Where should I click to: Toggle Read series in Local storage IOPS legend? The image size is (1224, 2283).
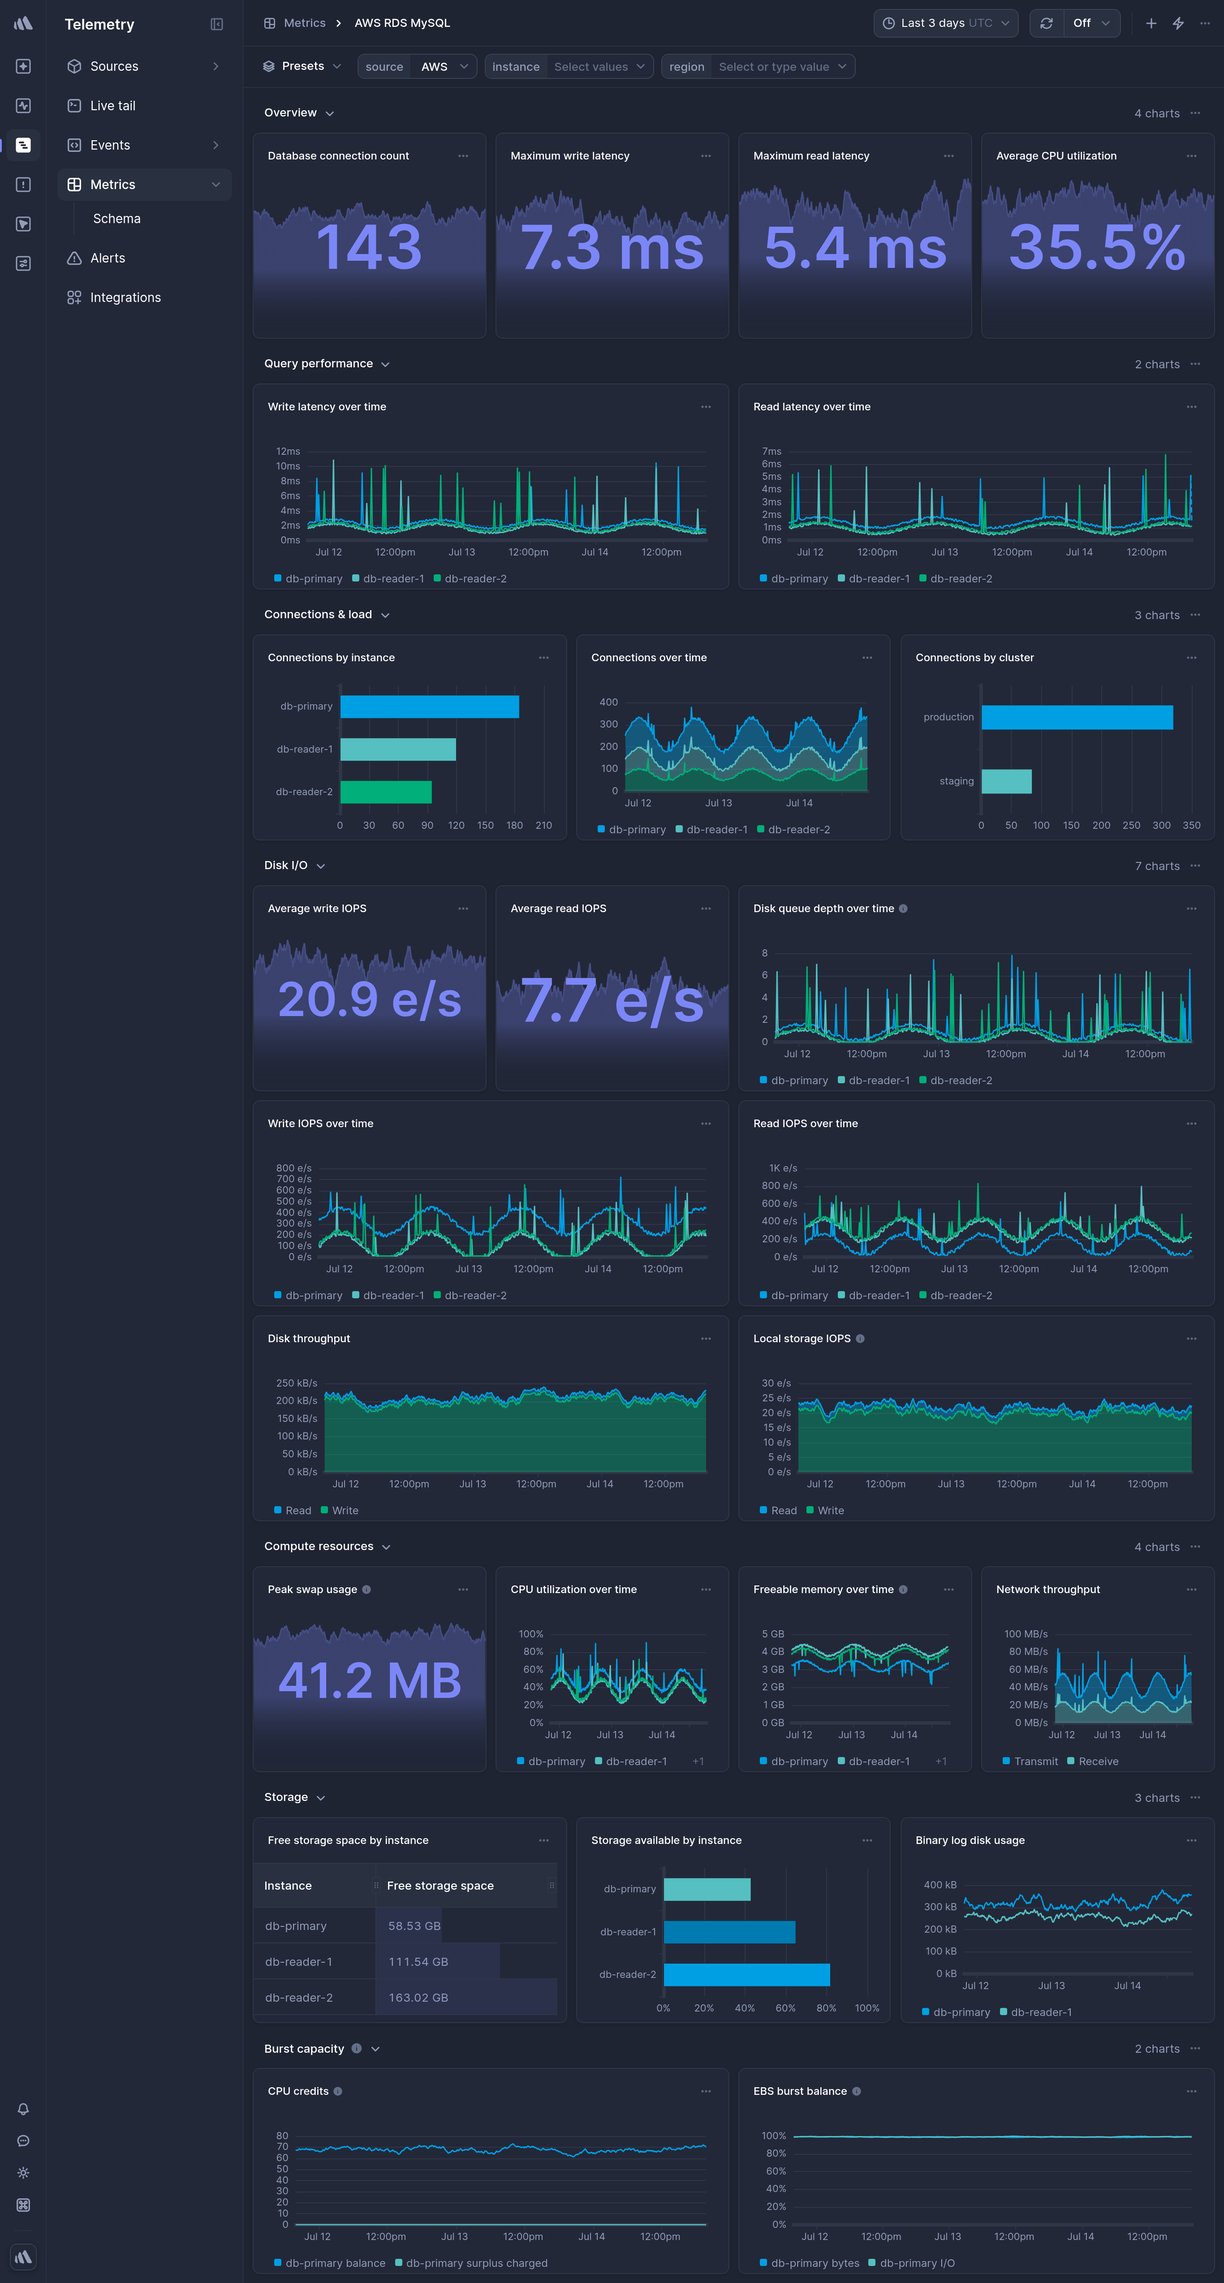click(778, 1511)
